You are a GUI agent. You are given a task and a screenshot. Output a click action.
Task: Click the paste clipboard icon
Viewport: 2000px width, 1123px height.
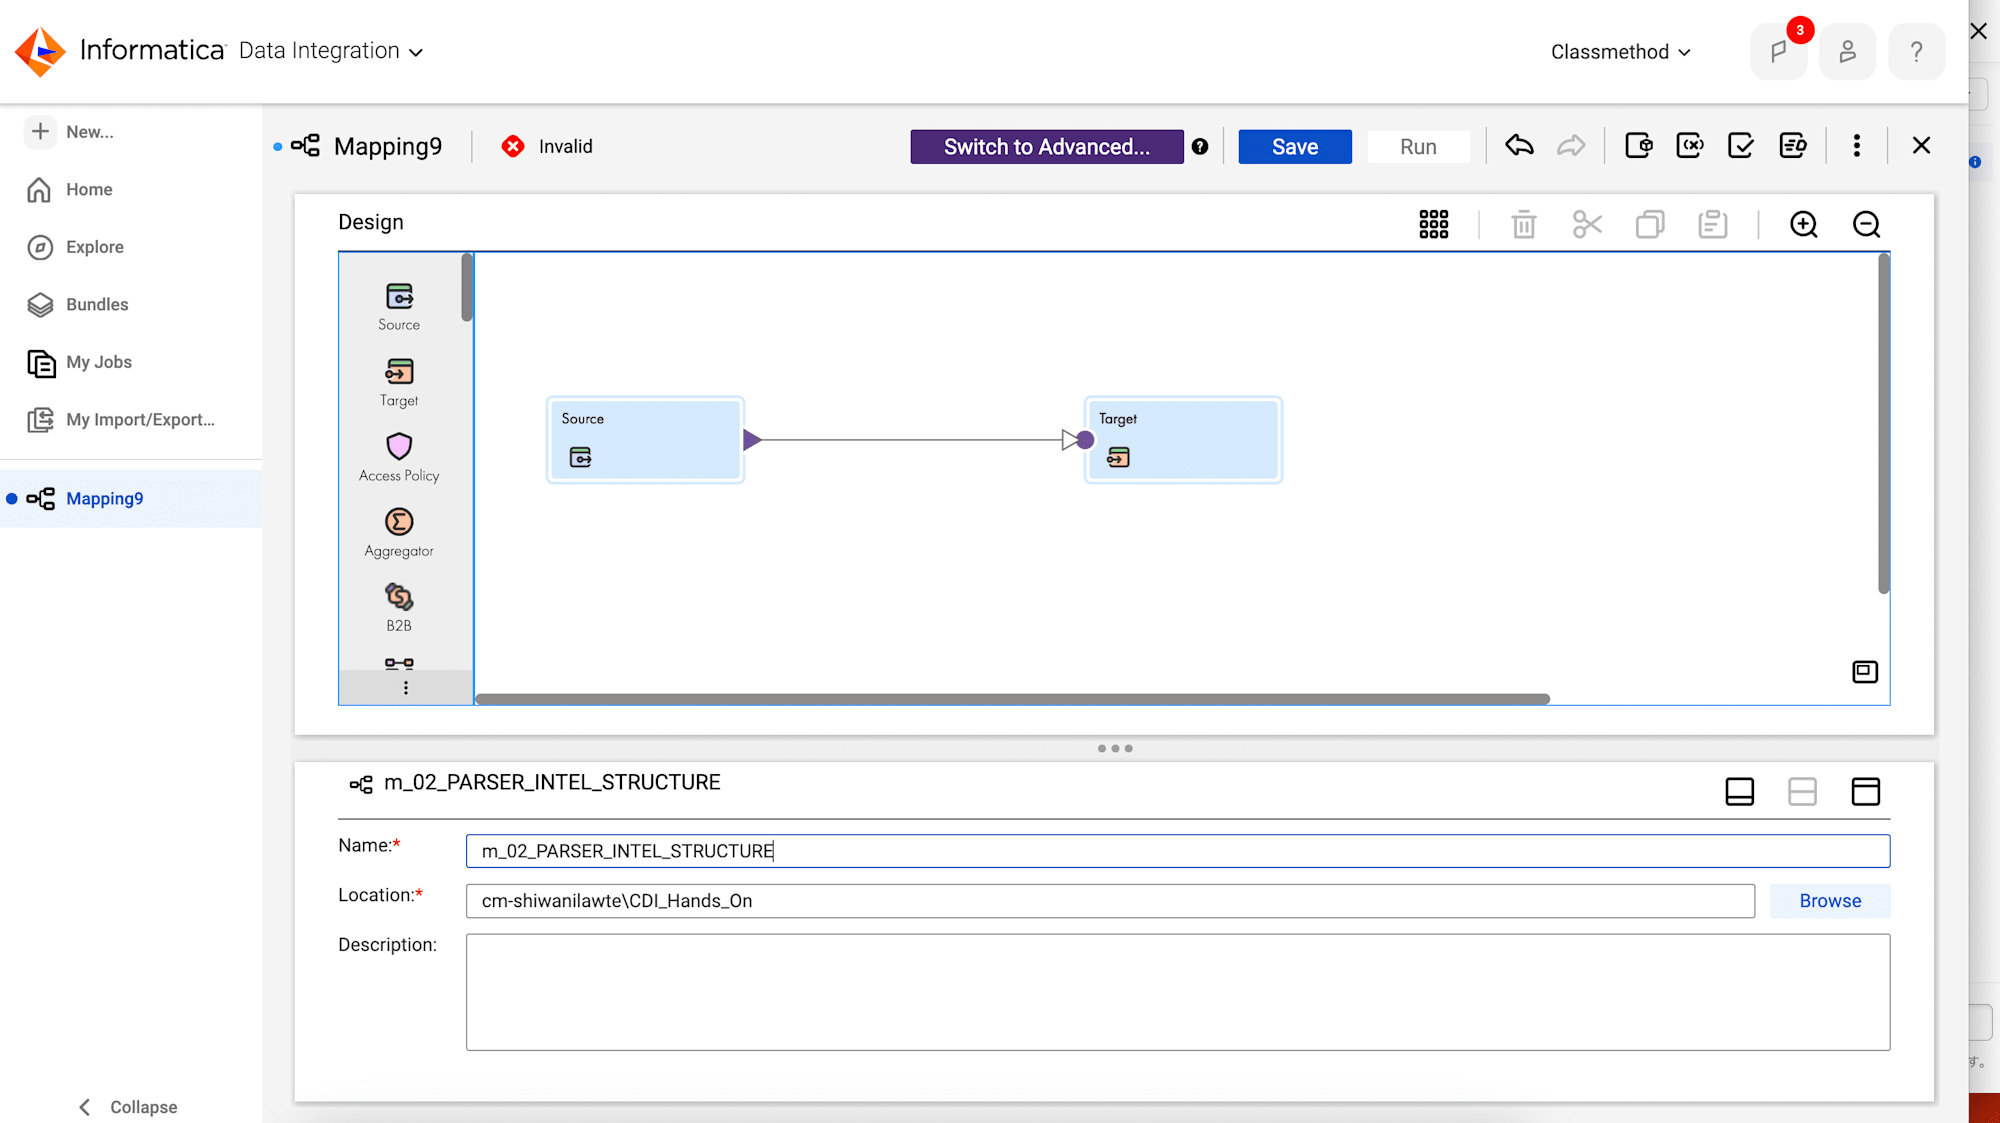coord(1712,224)
